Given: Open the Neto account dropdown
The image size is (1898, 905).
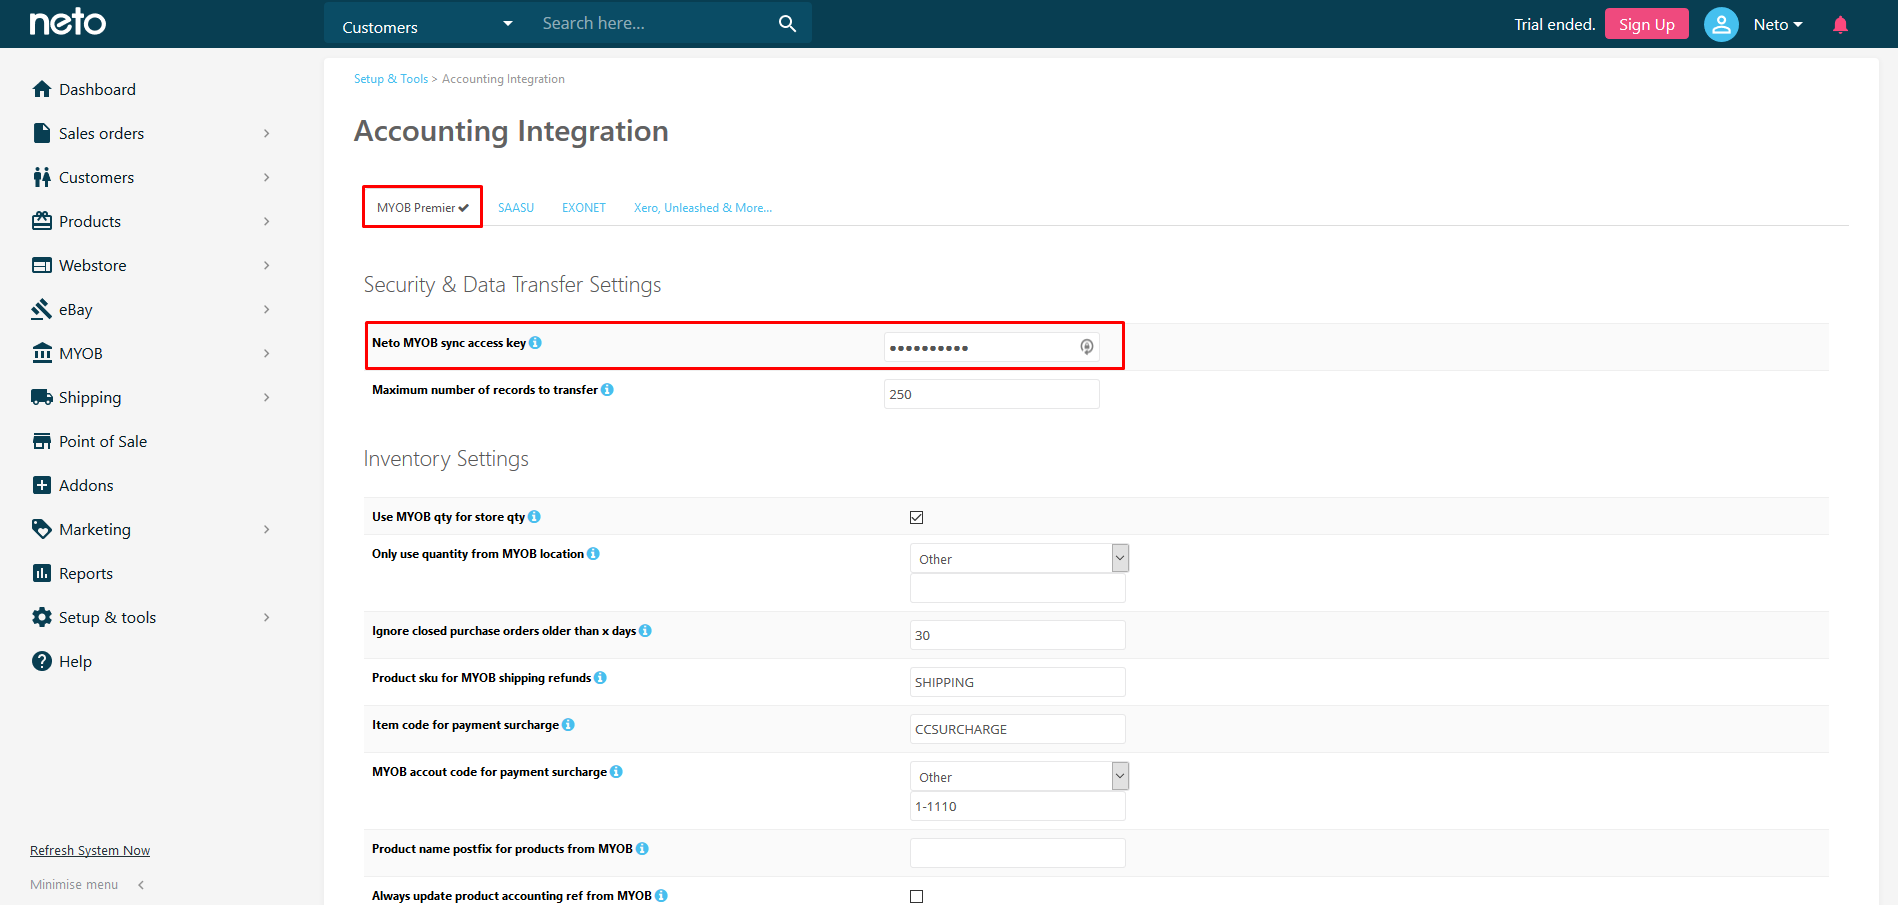Looking at the screenshot, I should click(1778, 24).
